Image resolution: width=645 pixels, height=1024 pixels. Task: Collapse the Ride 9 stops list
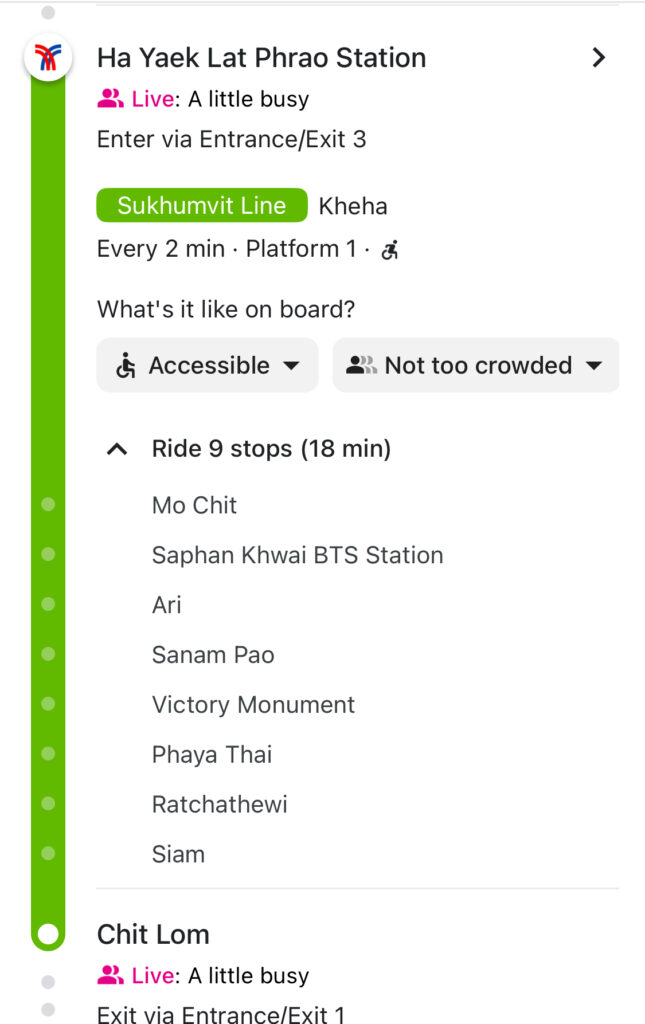point(117,449)
